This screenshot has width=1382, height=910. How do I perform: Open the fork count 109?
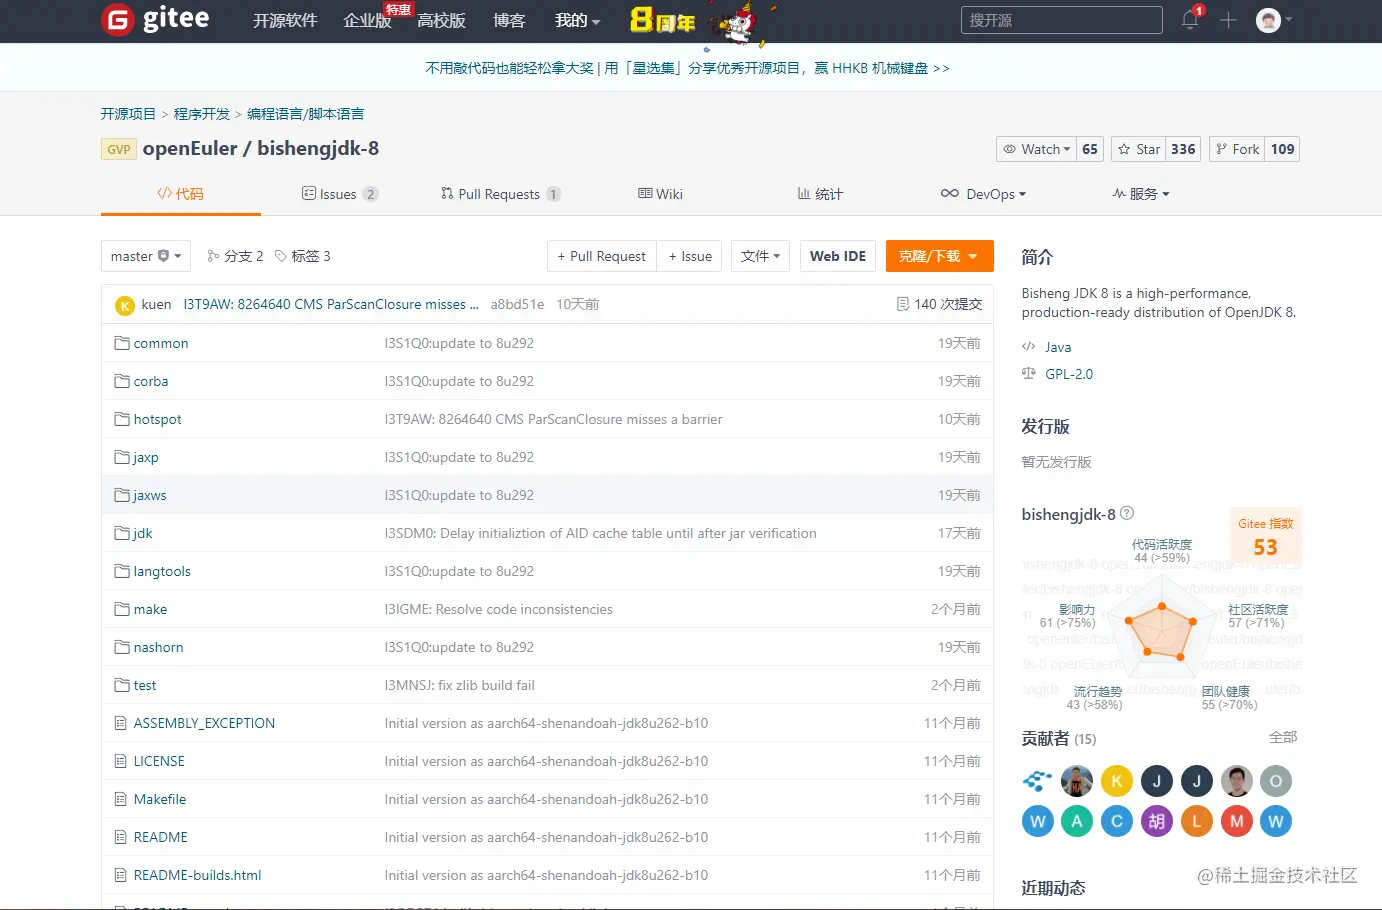(1282, 149)
